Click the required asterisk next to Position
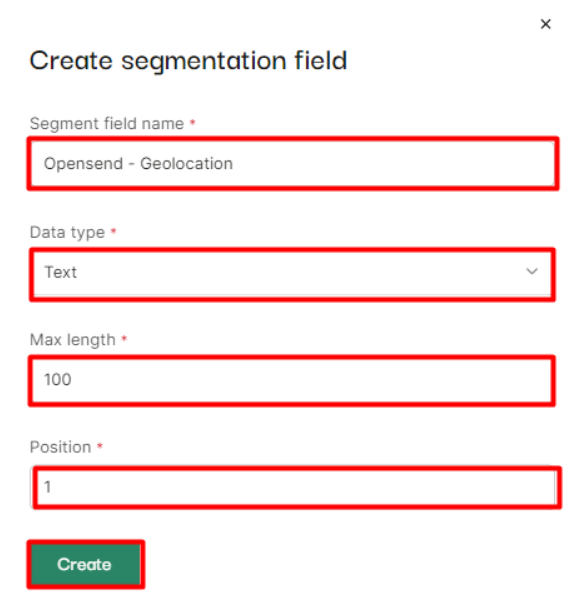Image resolution: width=577 pixels, height=610 pixels. coord(100,446)
